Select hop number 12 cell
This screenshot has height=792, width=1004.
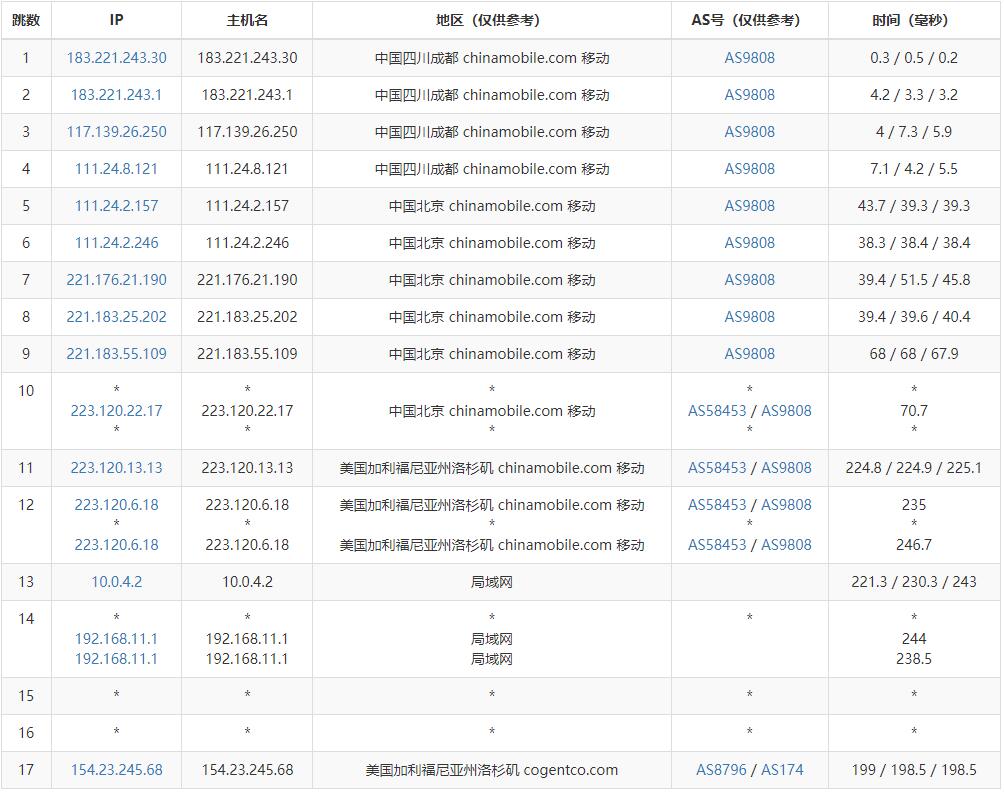(26, 525)
